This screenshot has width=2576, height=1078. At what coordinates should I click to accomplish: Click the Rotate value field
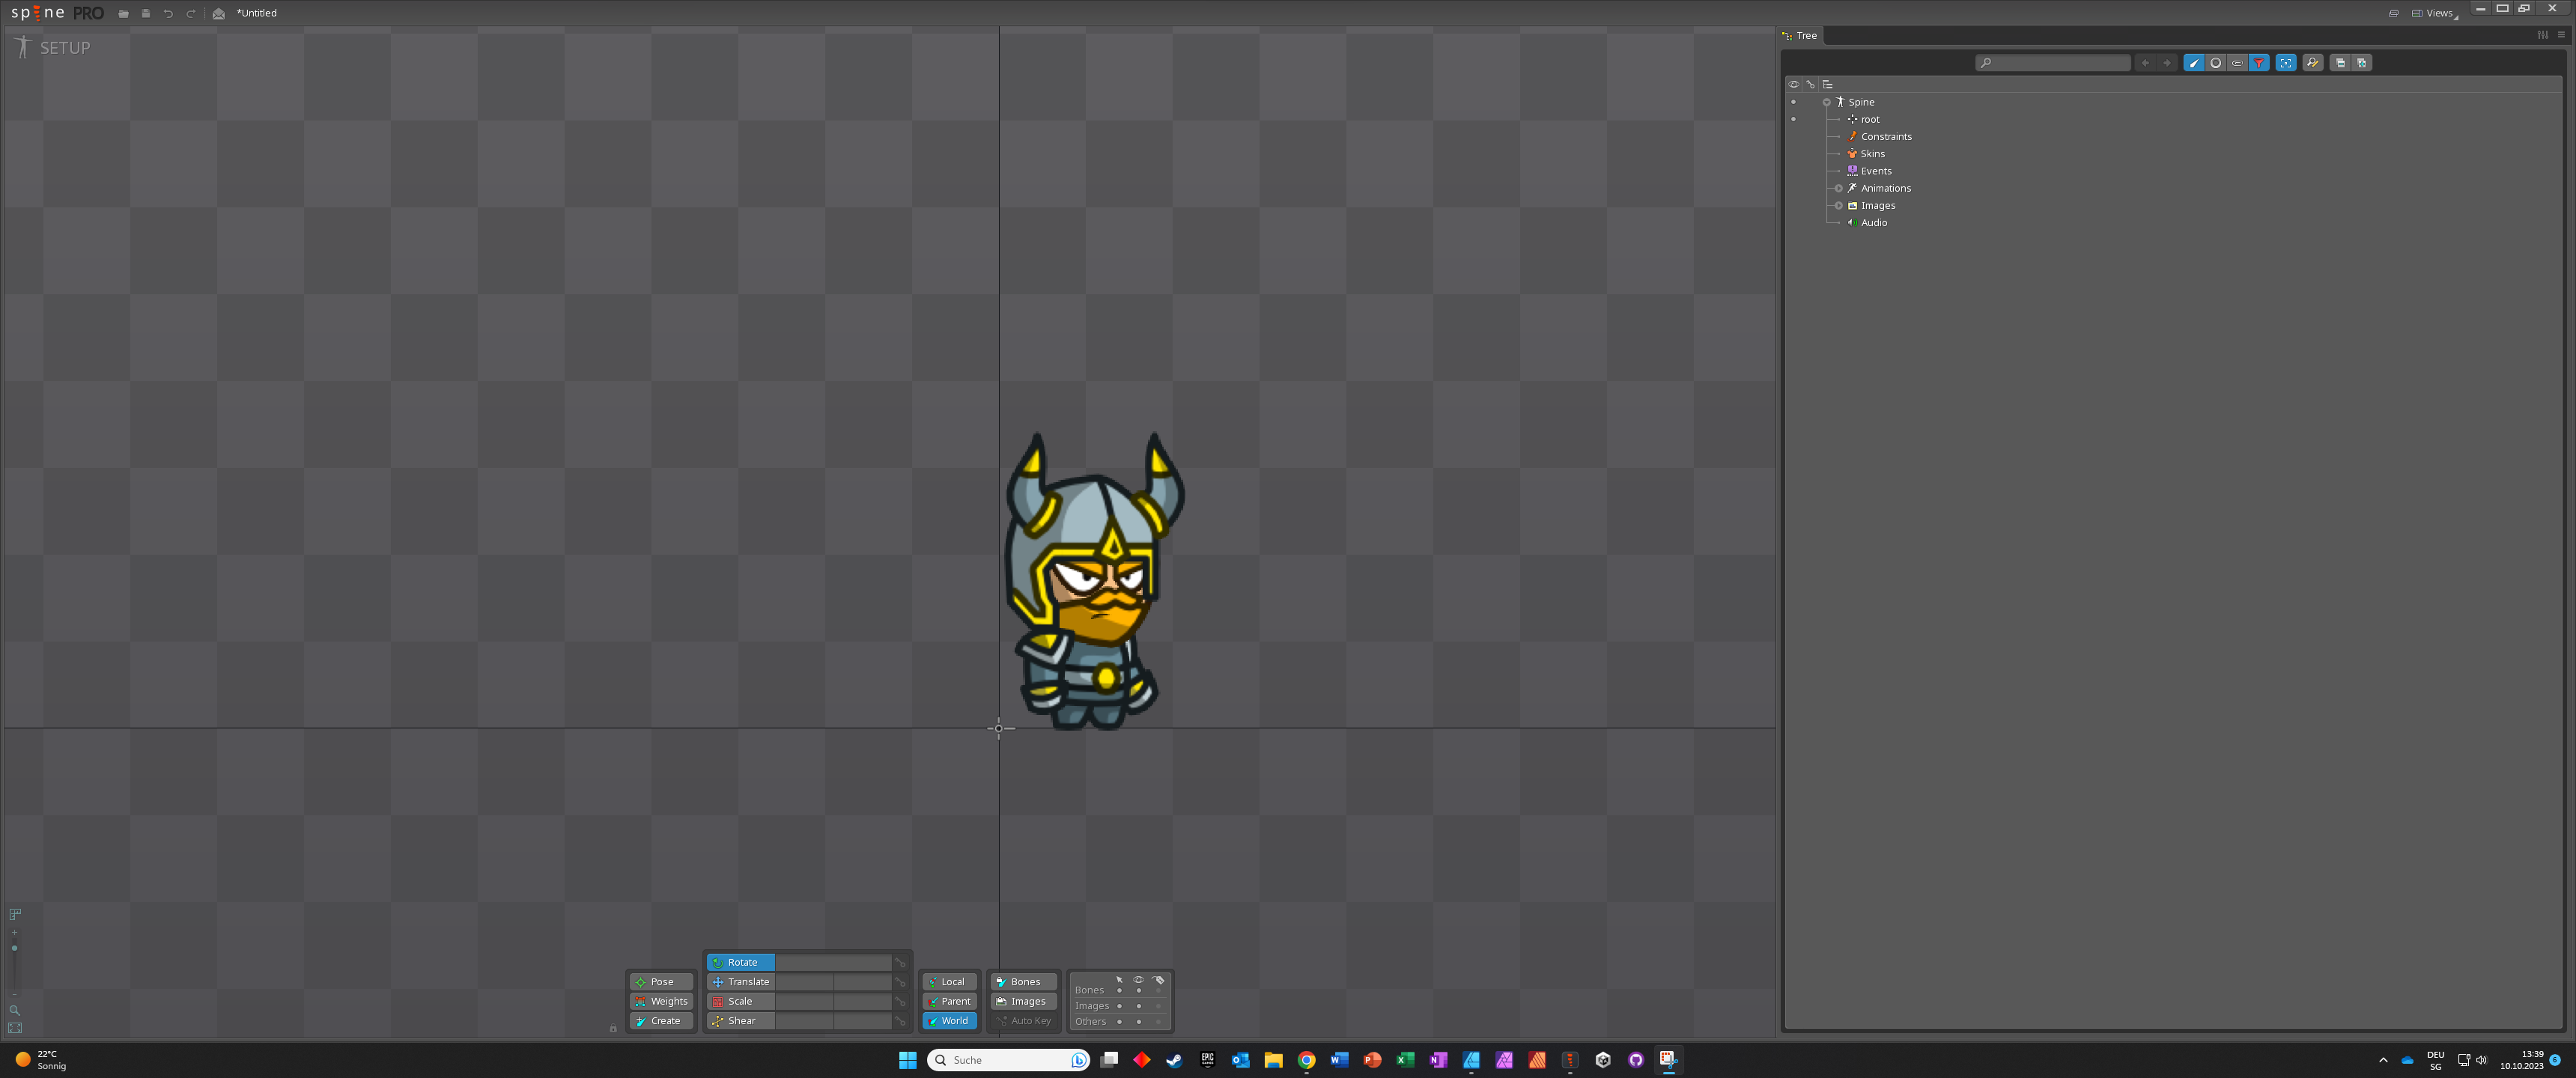(833, 962)
